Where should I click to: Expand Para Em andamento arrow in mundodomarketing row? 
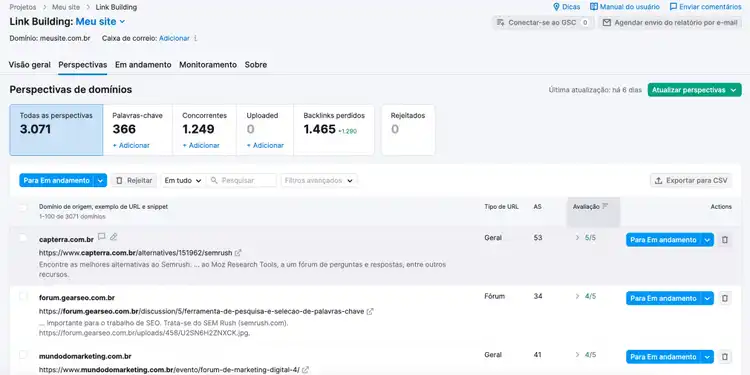click(707, 357)
